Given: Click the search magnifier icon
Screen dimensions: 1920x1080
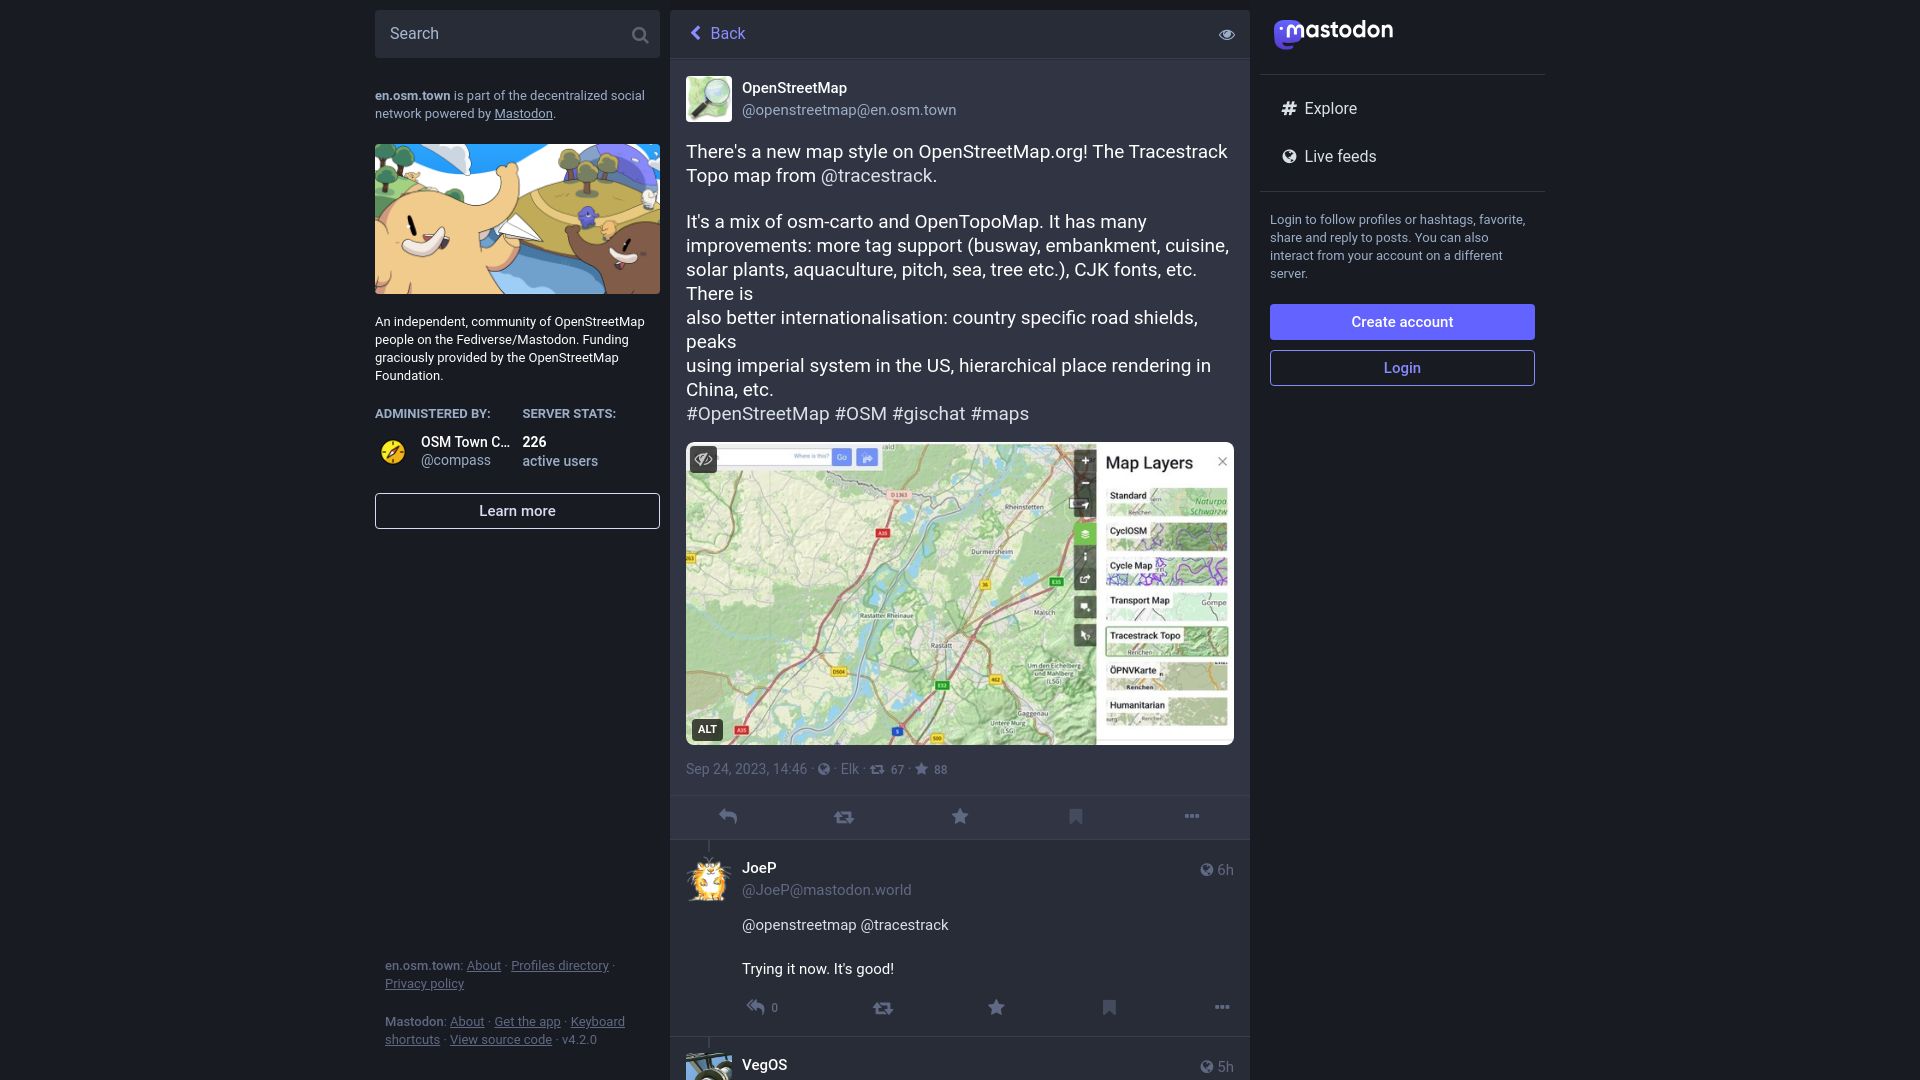Looking at the screenshot, I should (640, 35).
